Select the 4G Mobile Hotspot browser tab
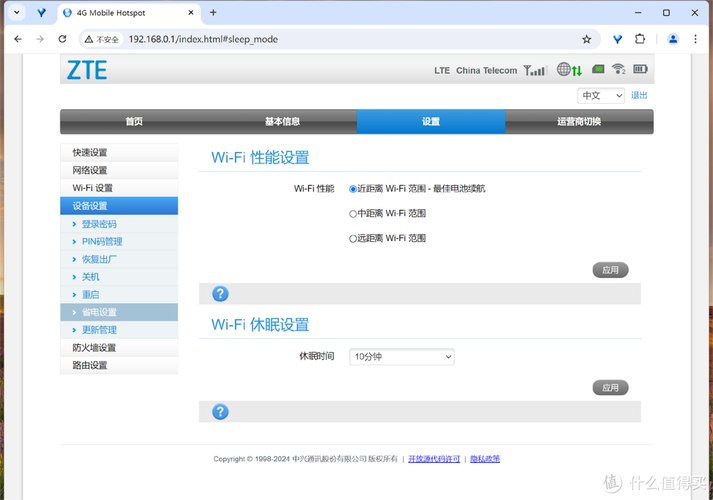The width and height of the screenshot is (713, 500). click(129, 13)
